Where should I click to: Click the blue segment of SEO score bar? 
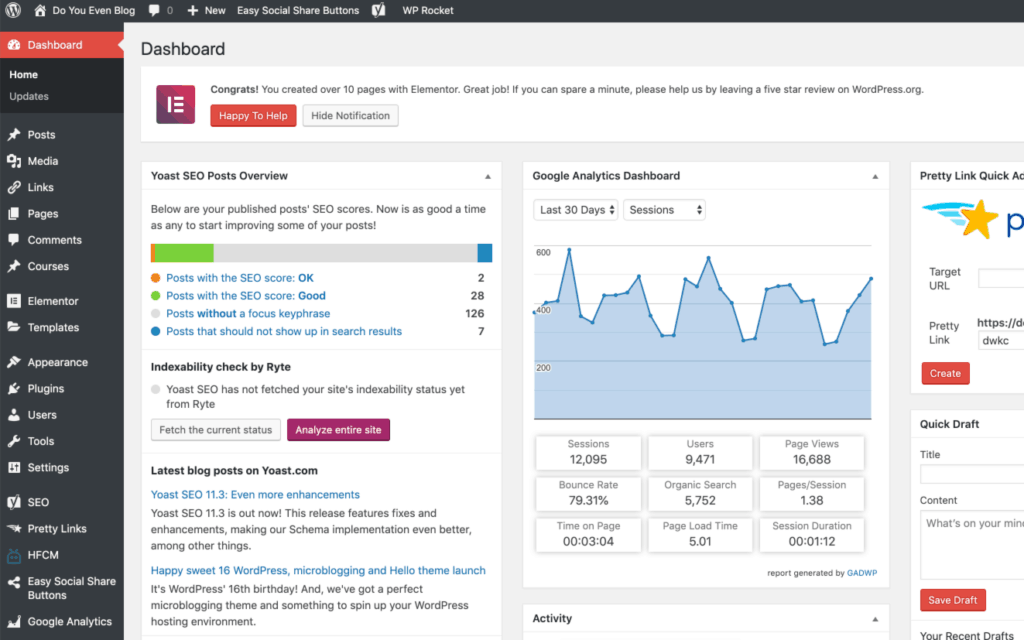[x=485, y=253]
